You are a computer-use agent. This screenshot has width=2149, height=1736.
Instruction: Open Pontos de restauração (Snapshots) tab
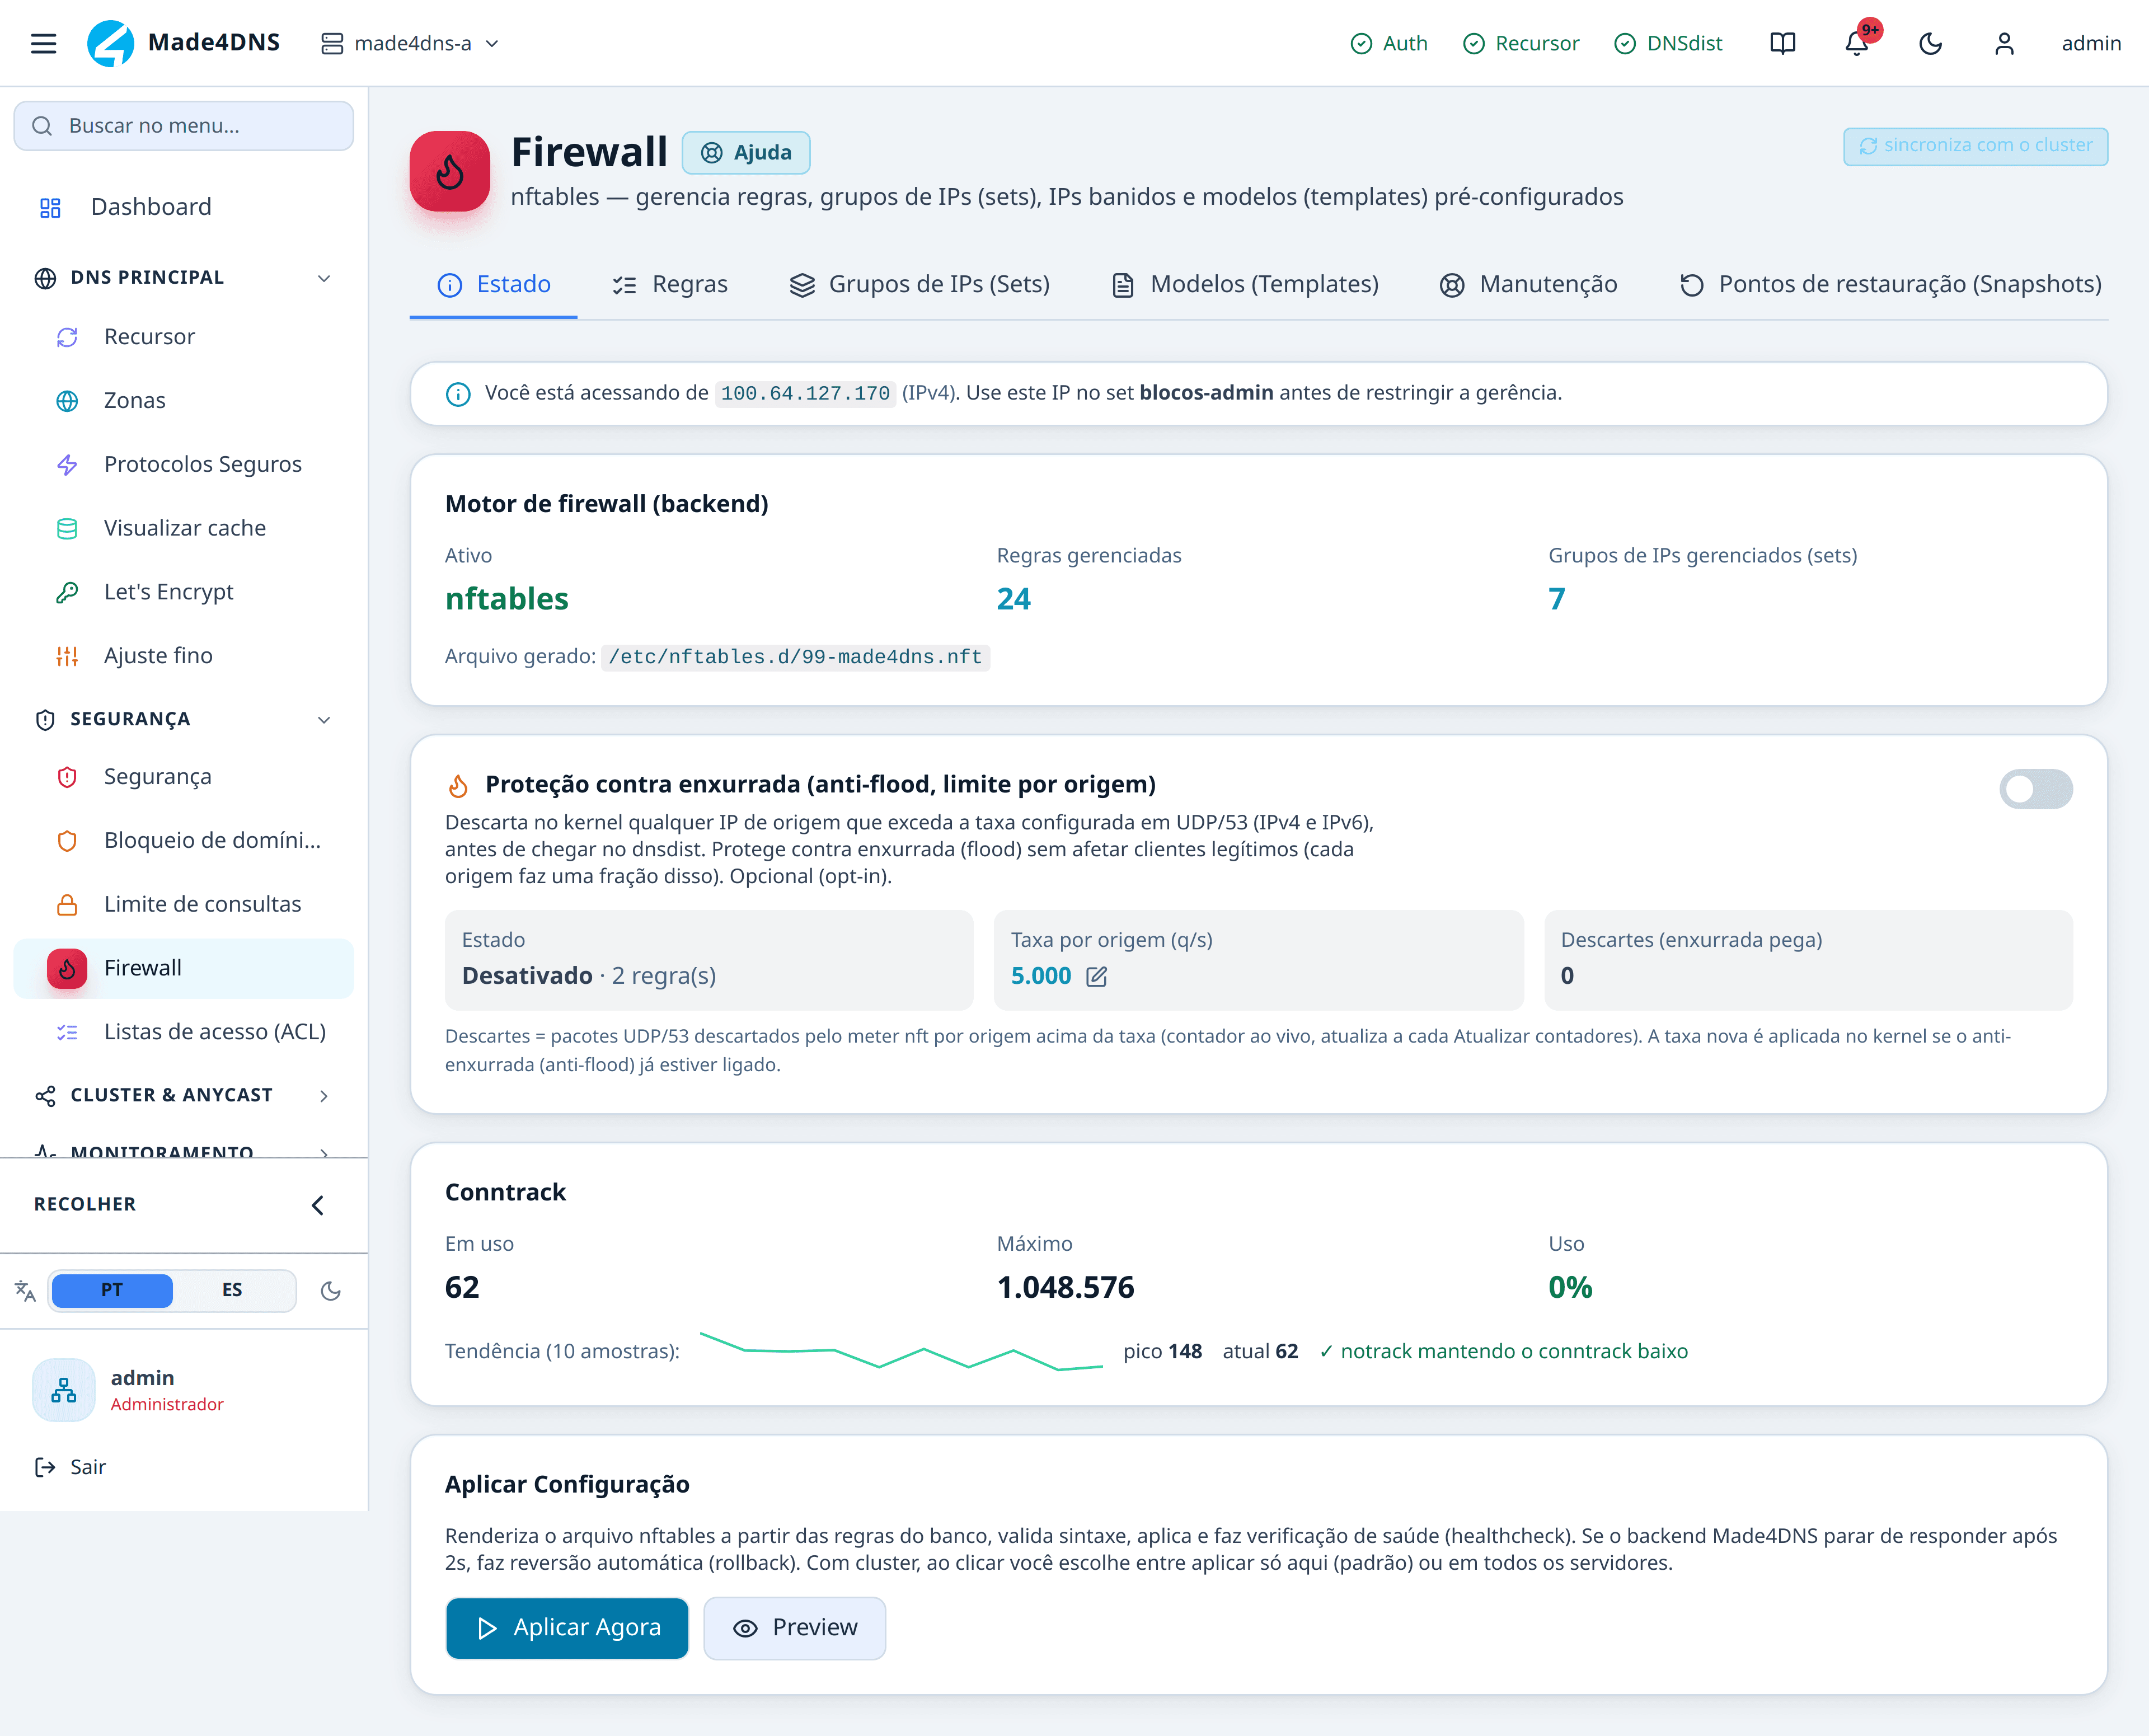[1890, 285]
